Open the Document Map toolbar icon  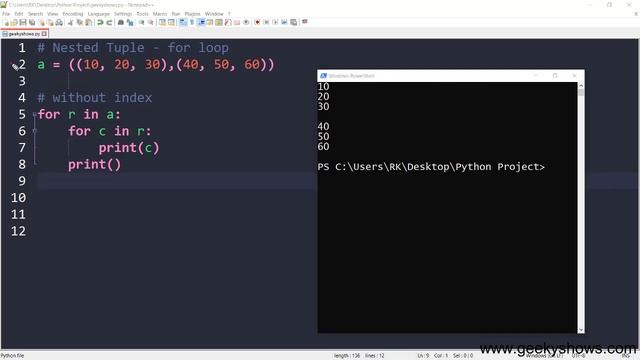(x=219, y=22)
